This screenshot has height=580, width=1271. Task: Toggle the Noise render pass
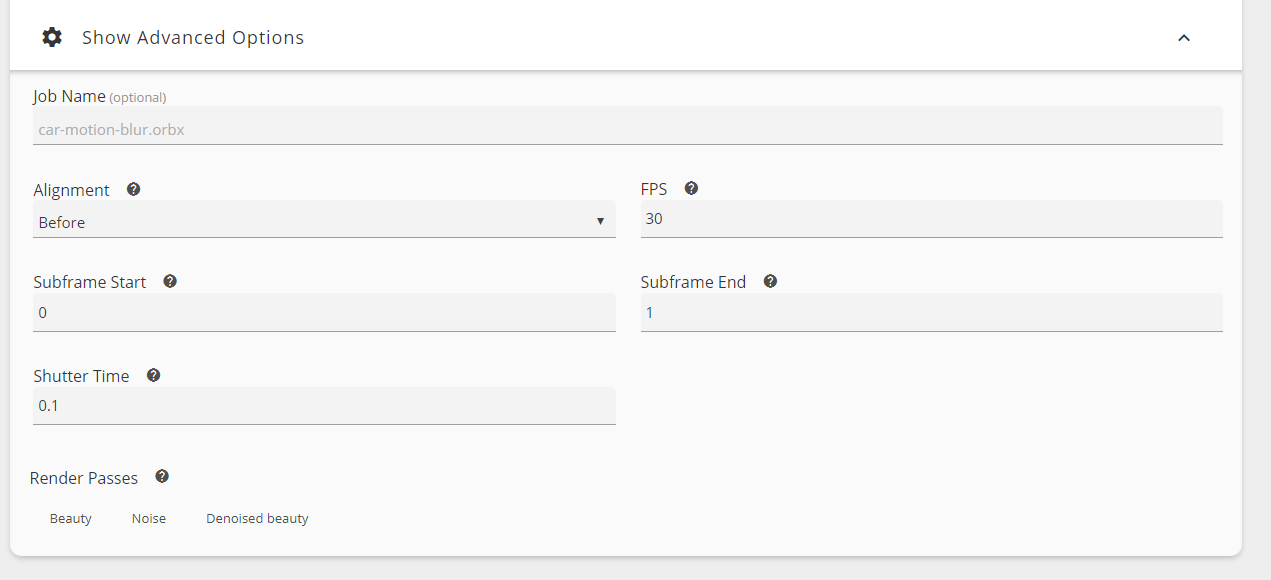click(149, 519)
